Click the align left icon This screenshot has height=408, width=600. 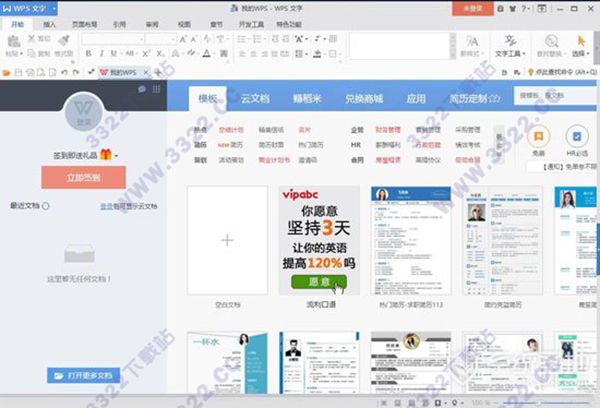pyautogui.click(x=242, y=54)
